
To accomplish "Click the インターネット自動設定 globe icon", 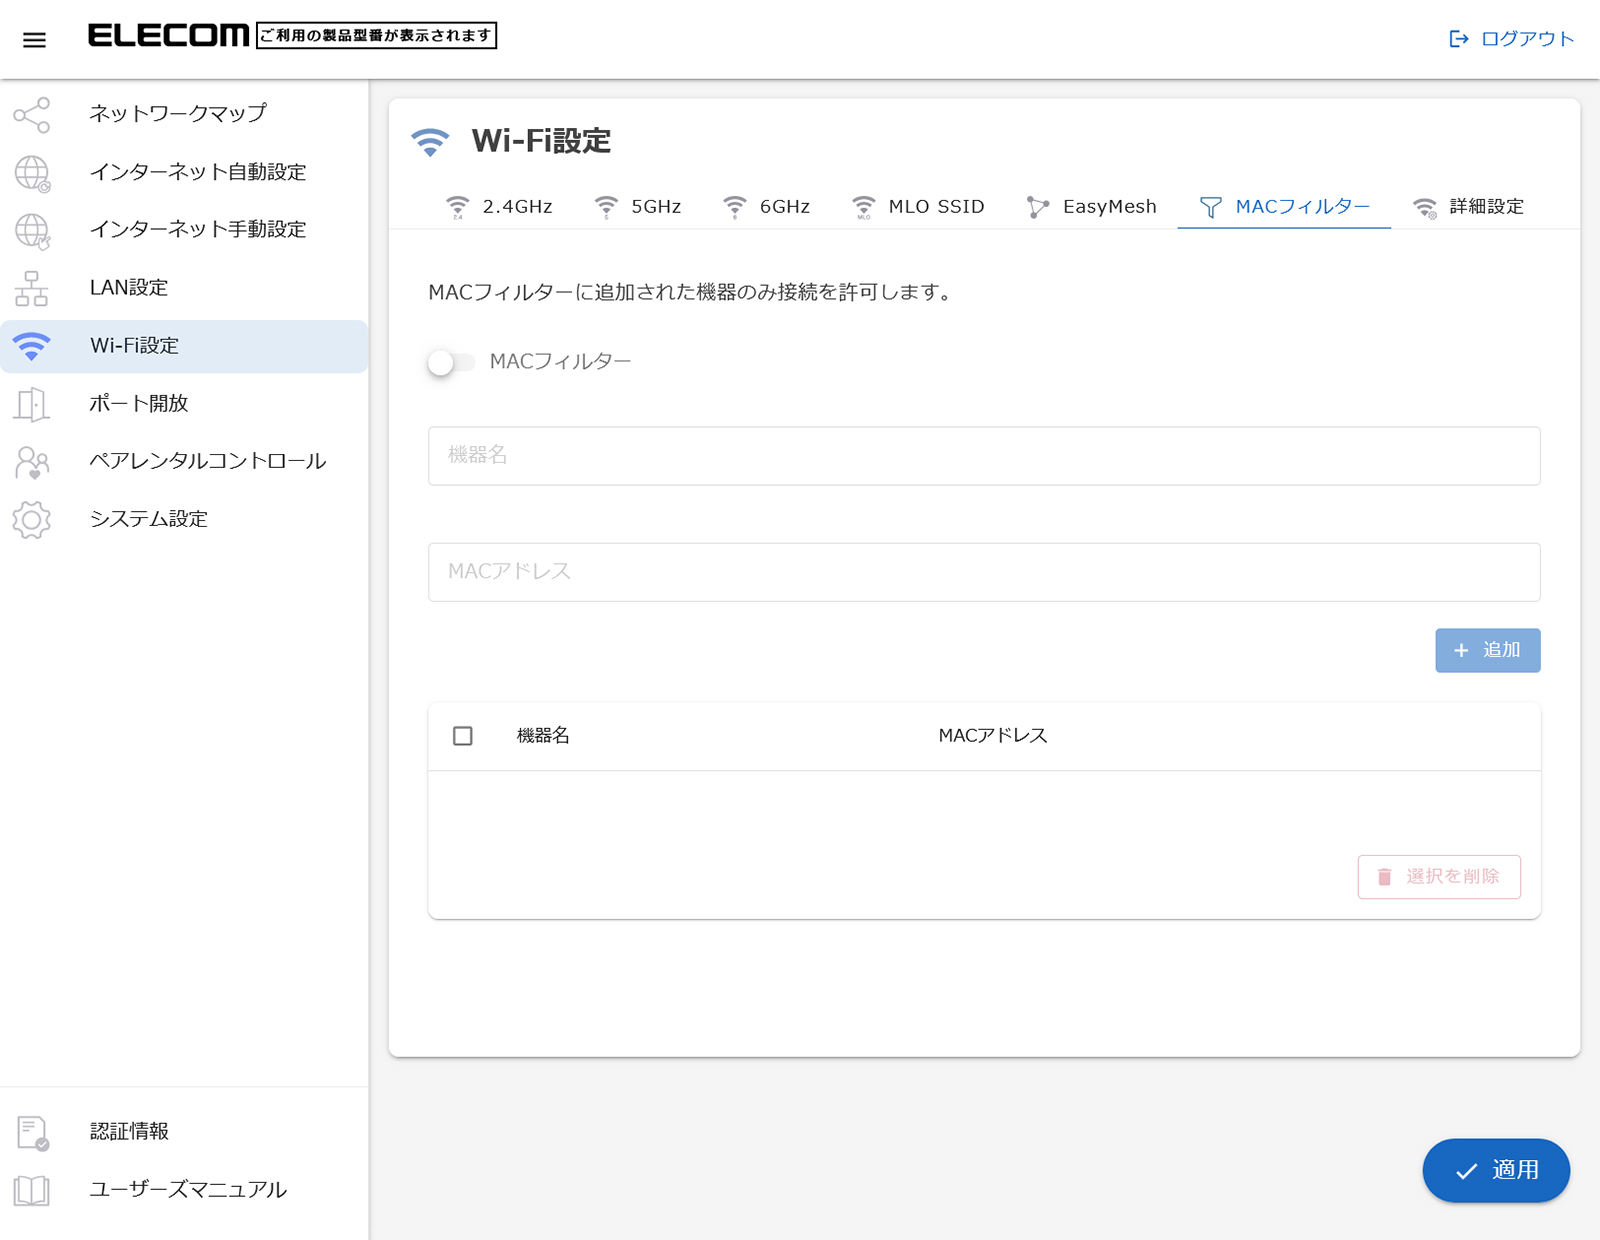I will point(32,173).
